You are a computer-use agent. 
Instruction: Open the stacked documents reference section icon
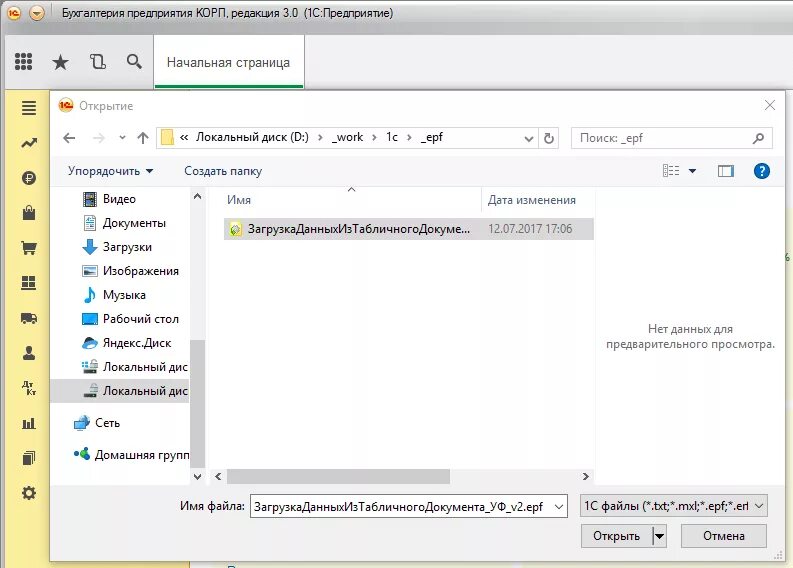[29, 458]
